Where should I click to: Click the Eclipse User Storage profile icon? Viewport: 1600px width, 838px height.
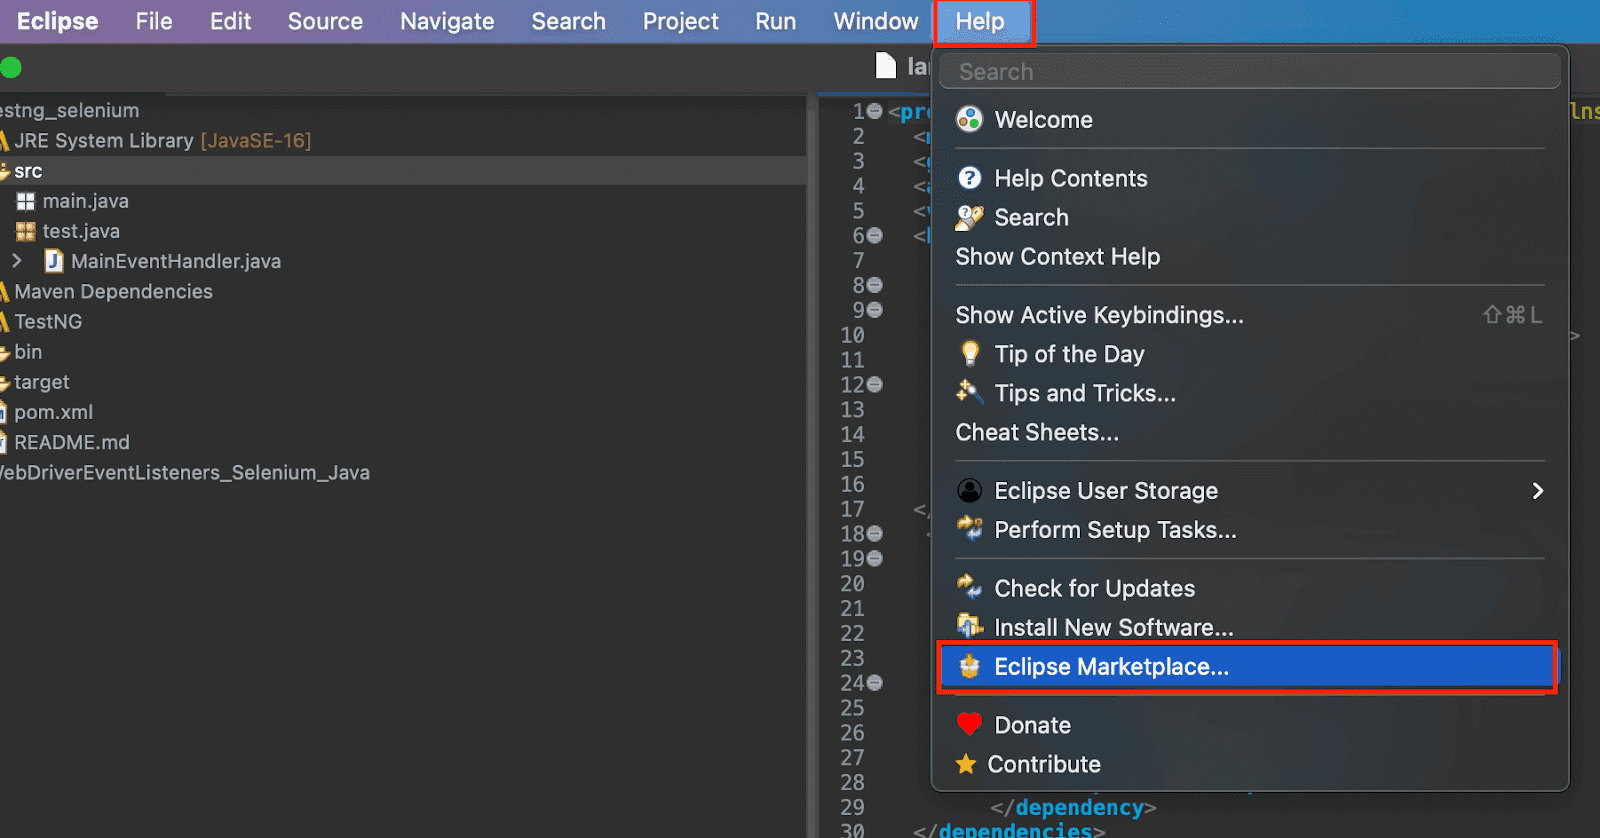coord(969,490)
